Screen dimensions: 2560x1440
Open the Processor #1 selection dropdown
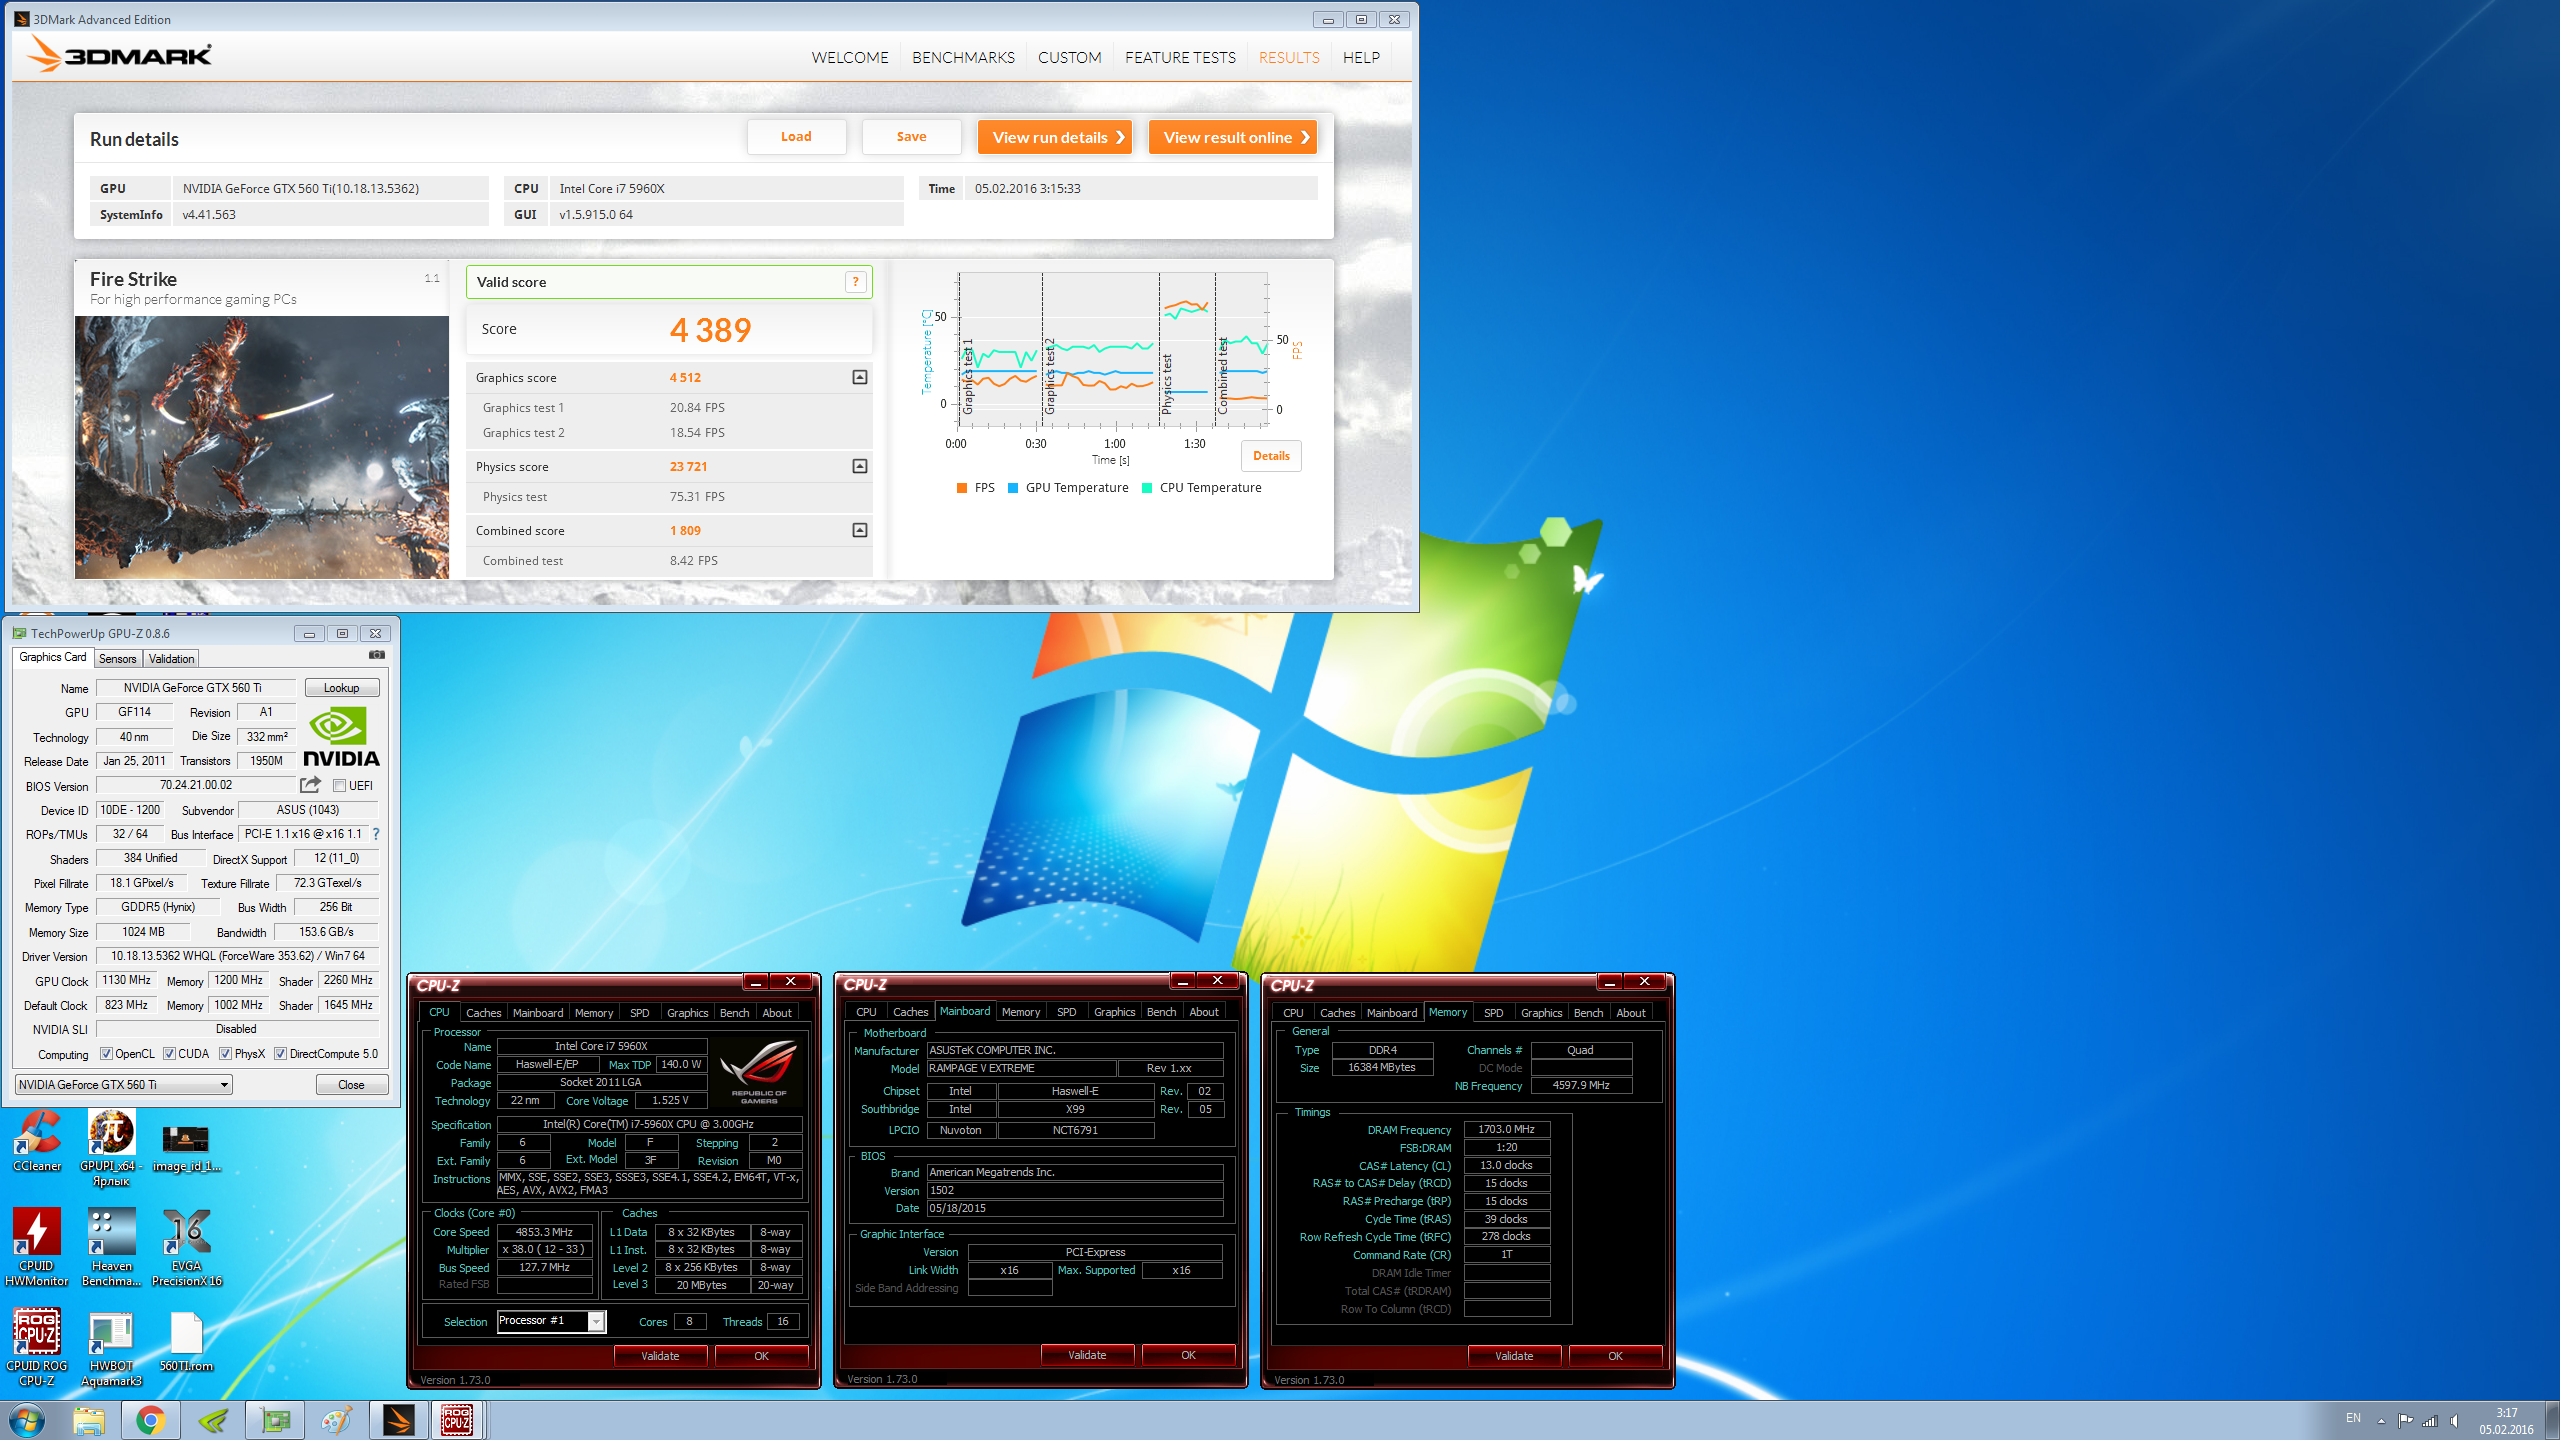(551, 1321)
